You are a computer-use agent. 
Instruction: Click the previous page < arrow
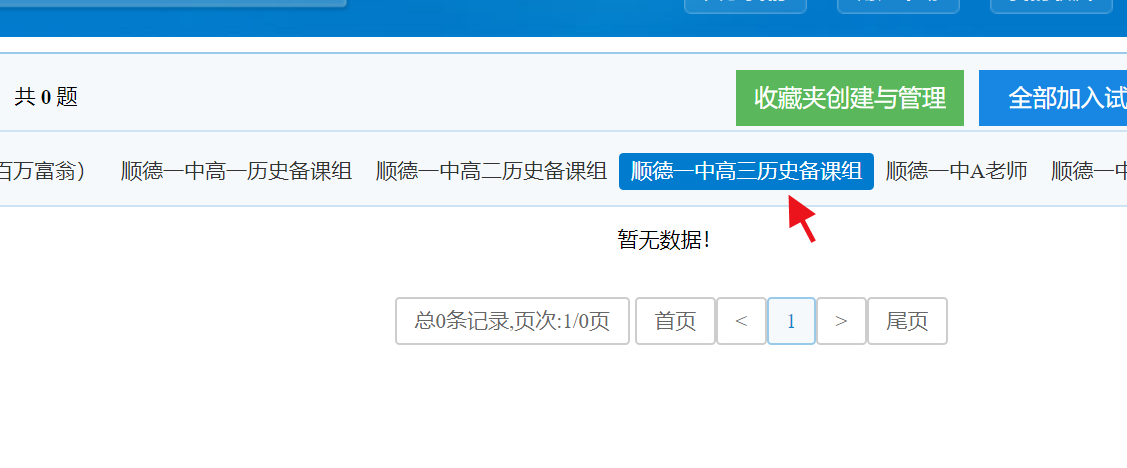coord(741,321)
